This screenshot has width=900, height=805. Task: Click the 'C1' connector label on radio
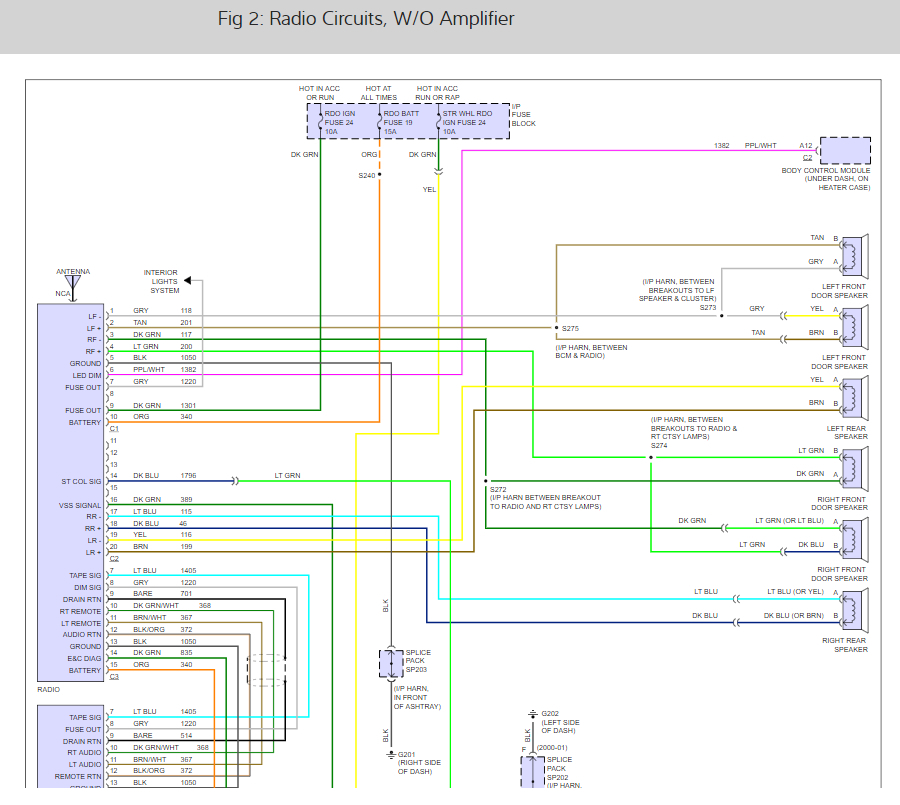(x=114, y=429)
